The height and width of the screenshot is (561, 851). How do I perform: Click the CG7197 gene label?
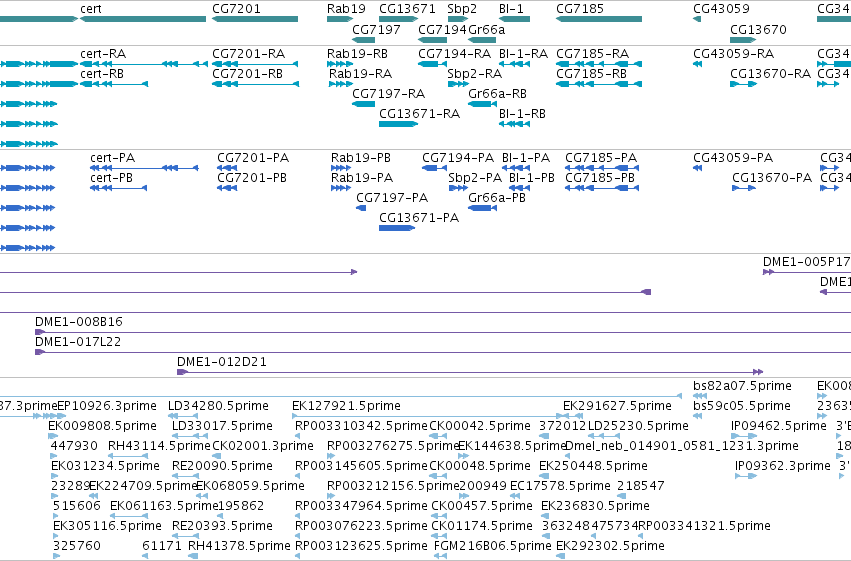pos(376,29)
